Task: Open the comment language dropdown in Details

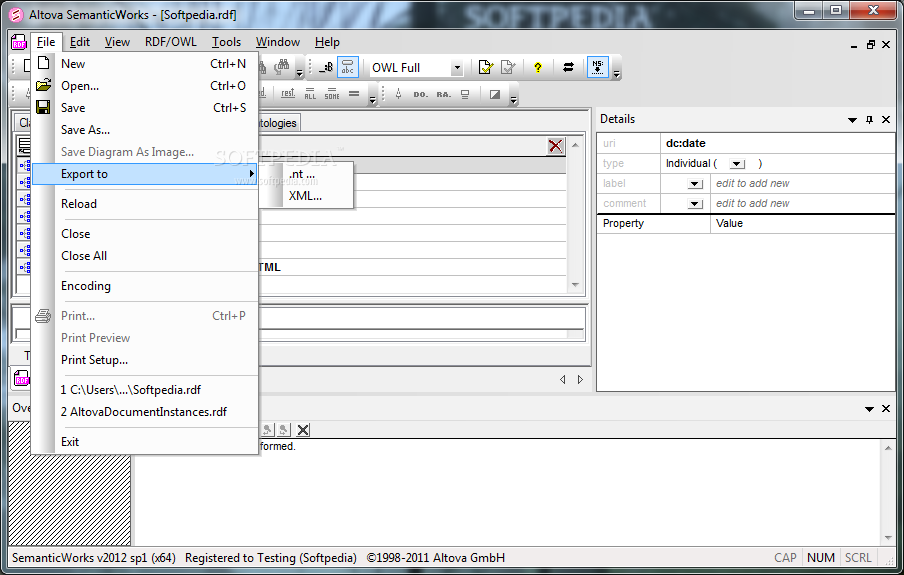Action: (x=695, y=204)
